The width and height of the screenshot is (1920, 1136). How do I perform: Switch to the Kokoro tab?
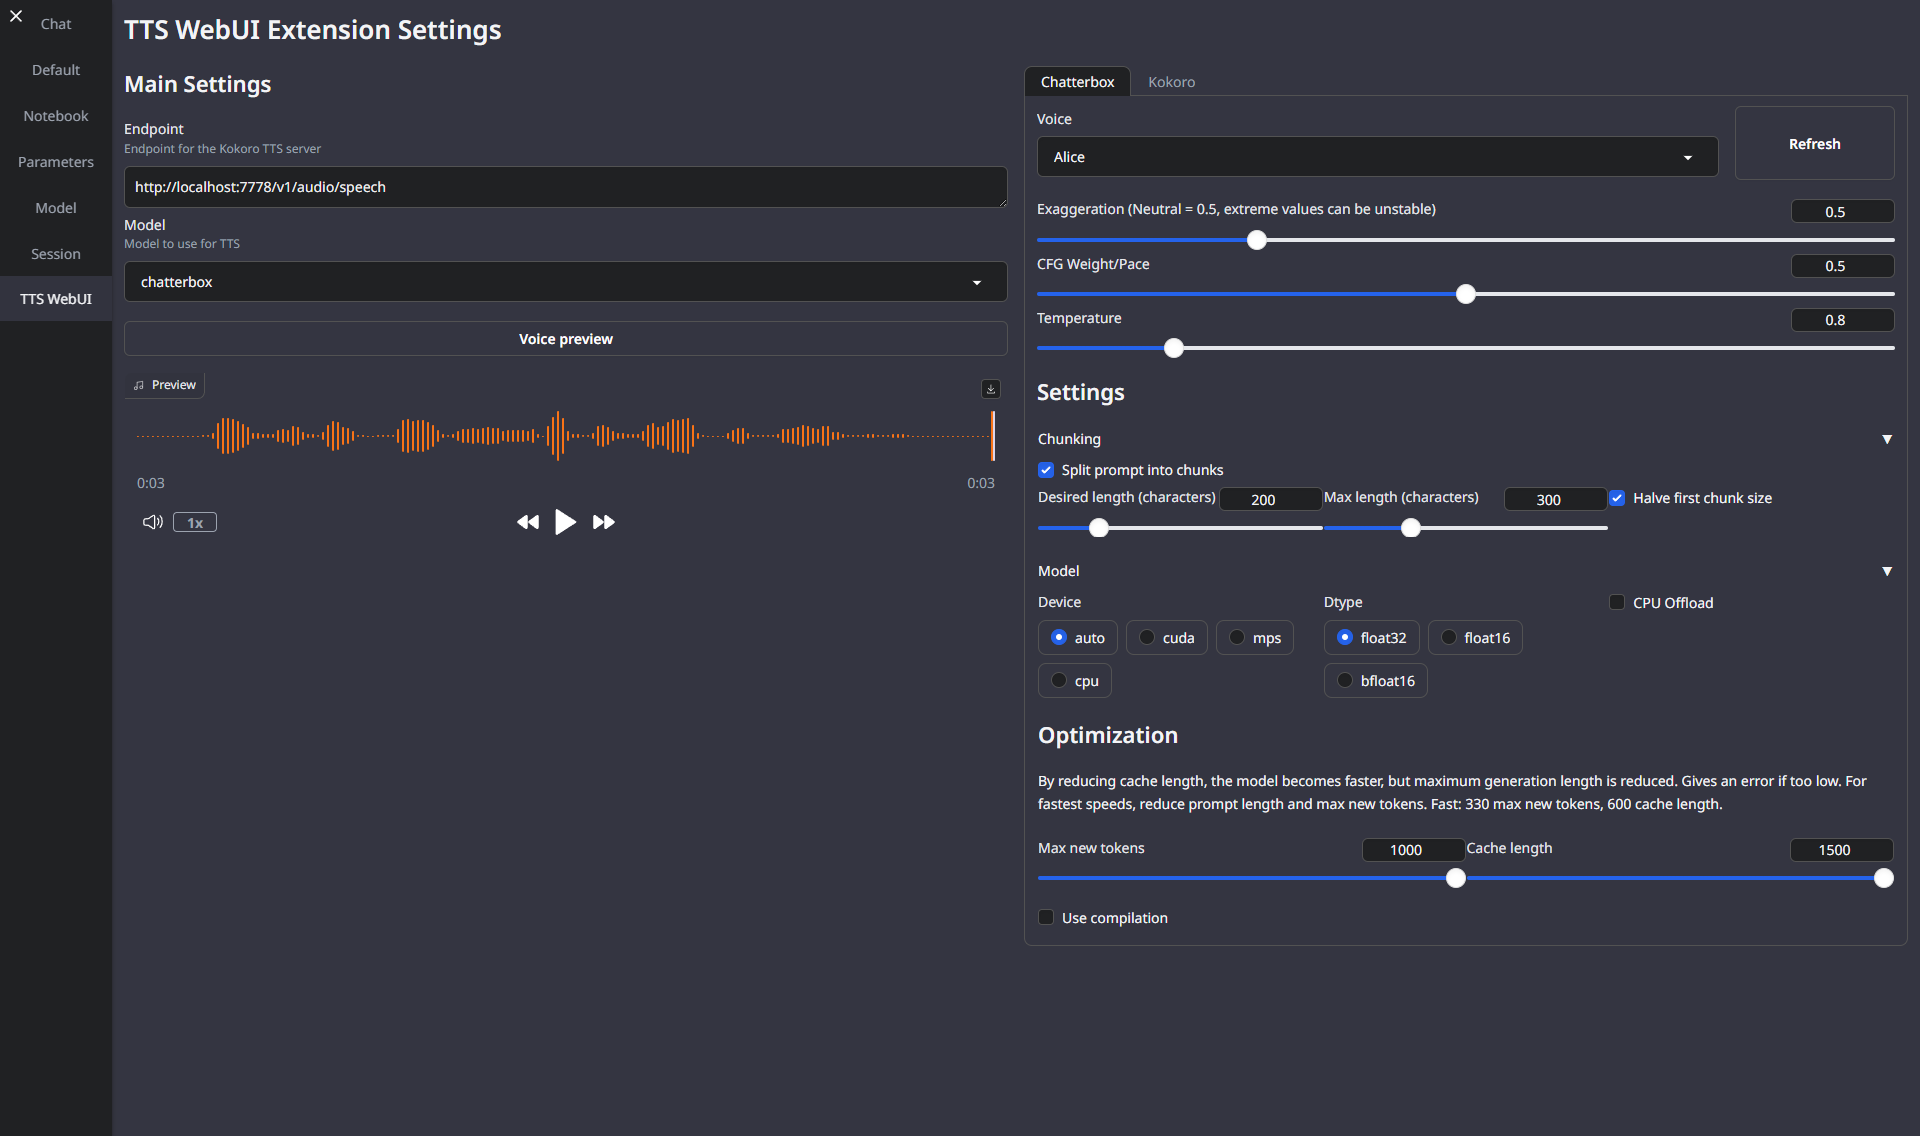(1171, 81)
